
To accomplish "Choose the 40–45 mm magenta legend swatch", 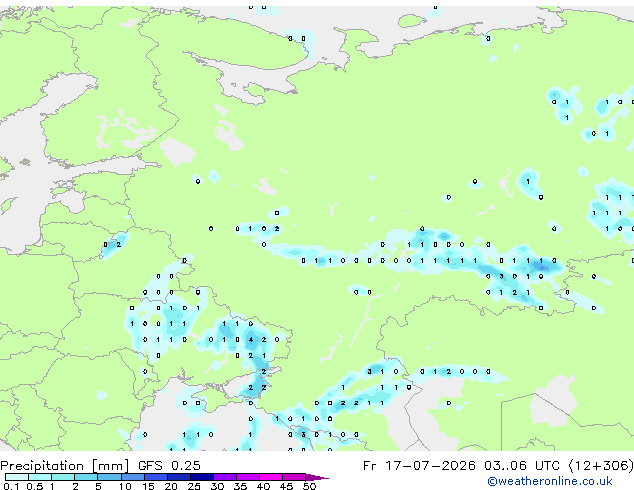I will pos(271,477).
